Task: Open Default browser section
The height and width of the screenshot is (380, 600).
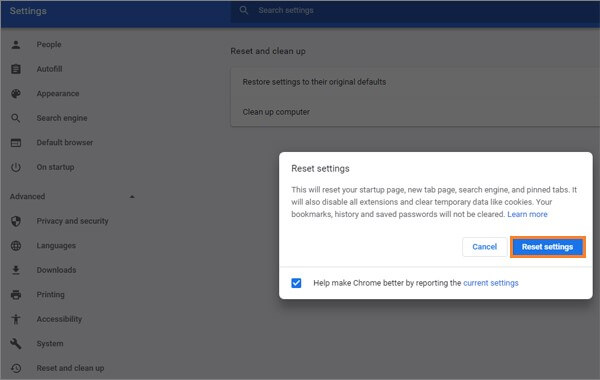Action: [x=65, y=142]
